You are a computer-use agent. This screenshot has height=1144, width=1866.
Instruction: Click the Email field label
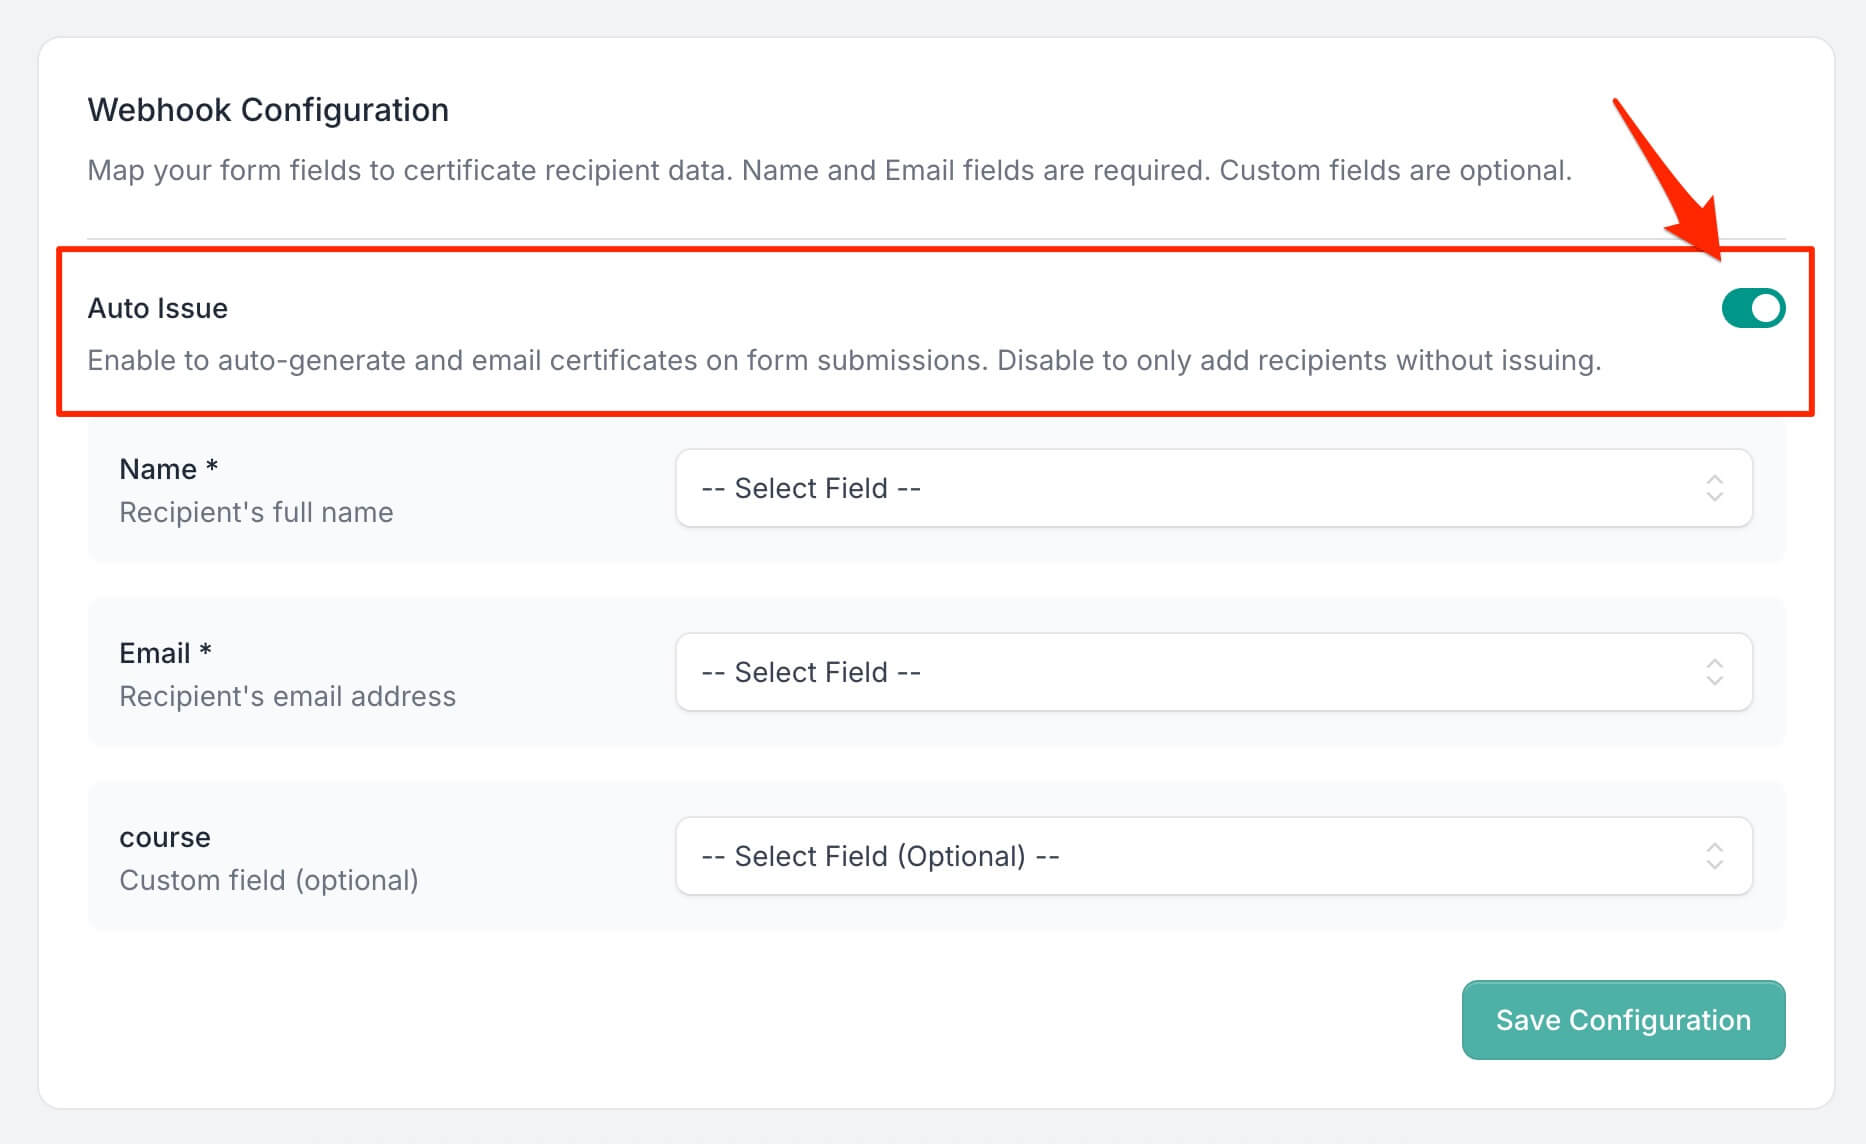(154, 653)
